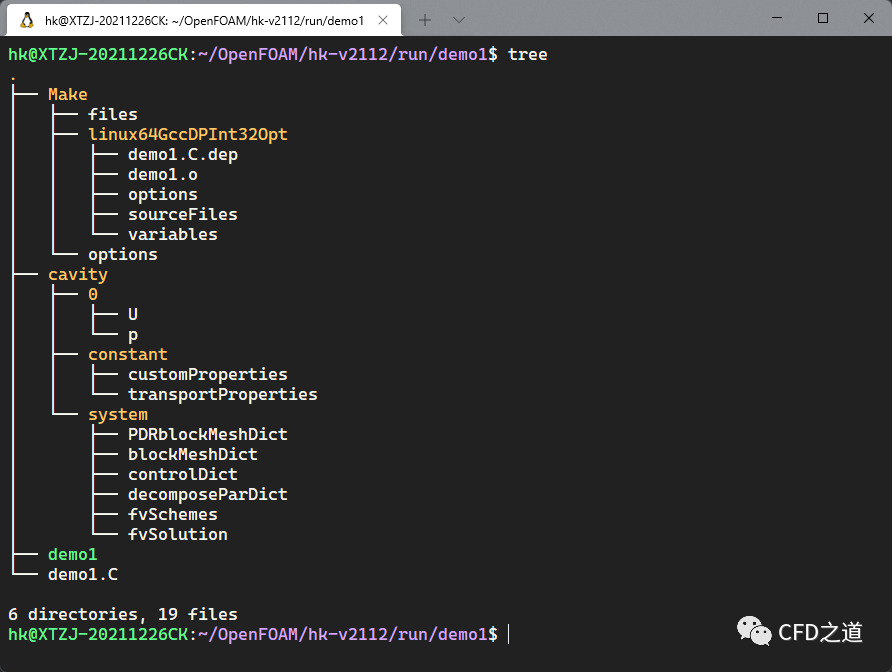Image resolution: width=892 pixels, height=672 pixels.
Task: Open the new-tab profile dropdown
Action: coord(459,19)
